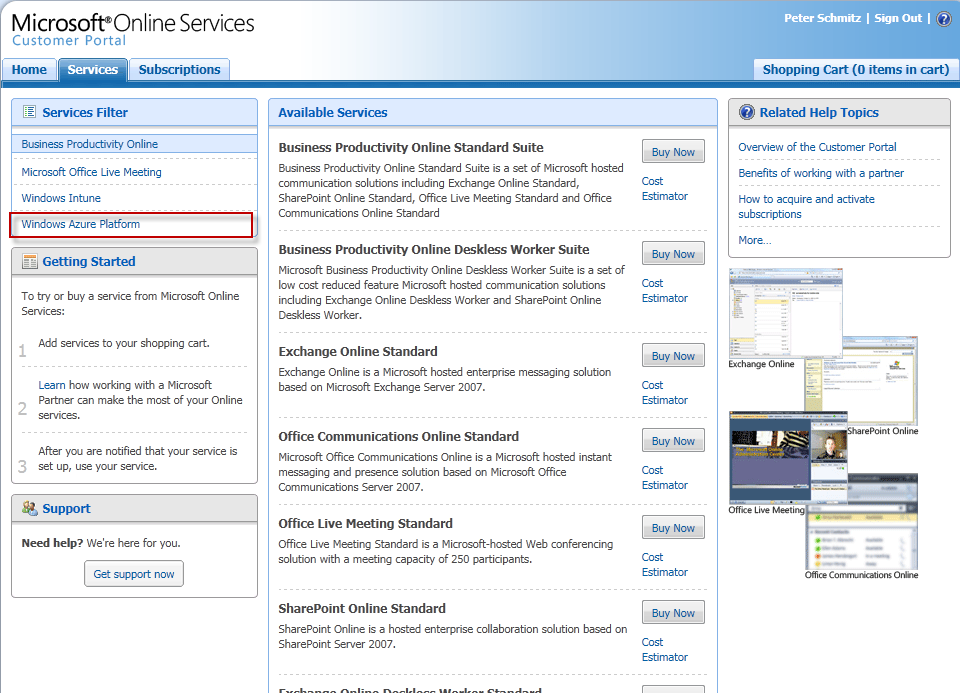Click the Learn link about Microsoft Partners
This screenshot has height=693, width=960.
(x=51, y=385)
